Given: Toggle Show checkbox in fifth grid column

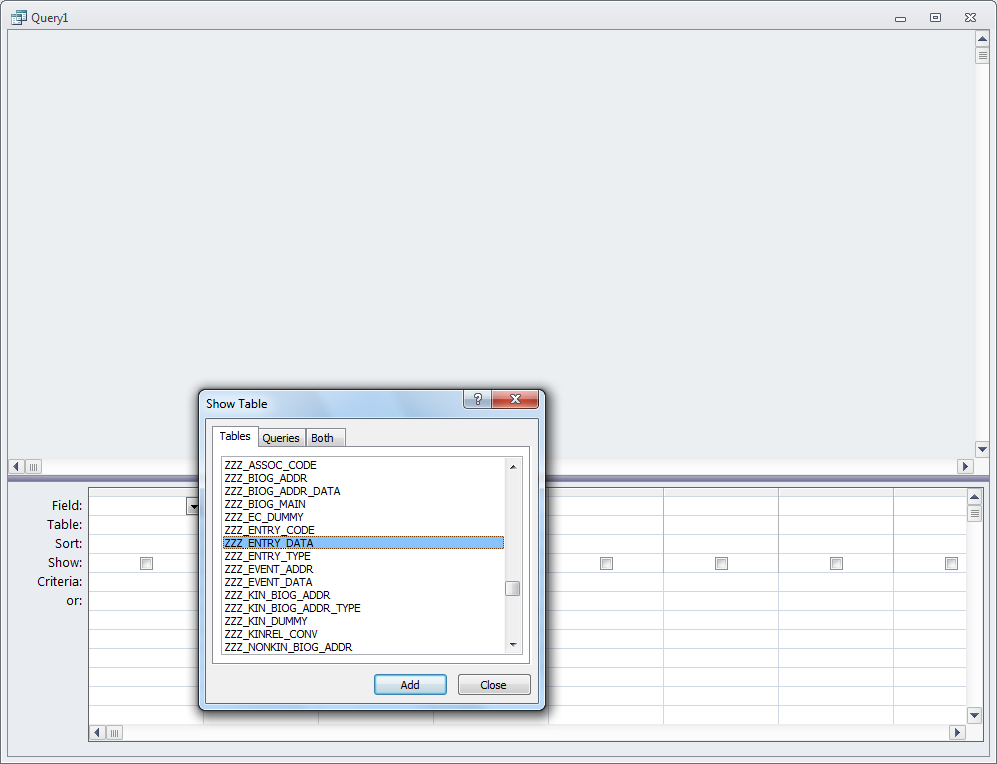Looking at the screenshot, I should [606, 563].
